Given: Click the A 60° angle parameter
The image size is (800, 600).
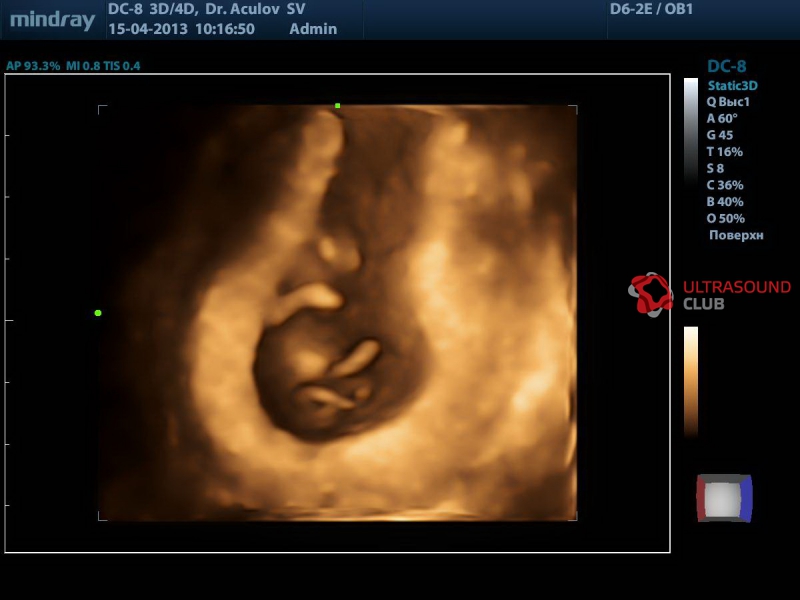Looking at the screenshot, I should pos(722,119).
